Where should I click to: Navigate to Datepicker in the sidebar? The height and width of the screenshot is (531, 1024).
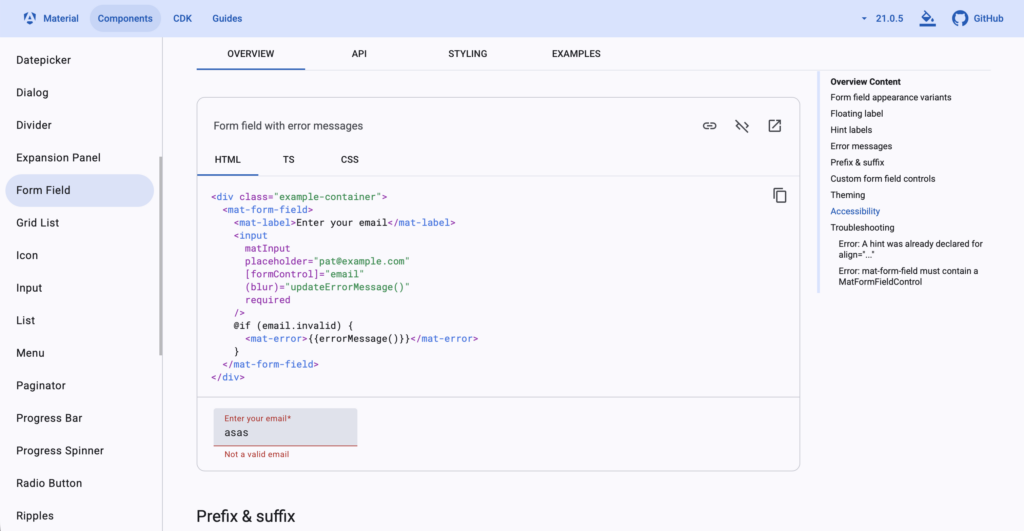tap(44, 60)
